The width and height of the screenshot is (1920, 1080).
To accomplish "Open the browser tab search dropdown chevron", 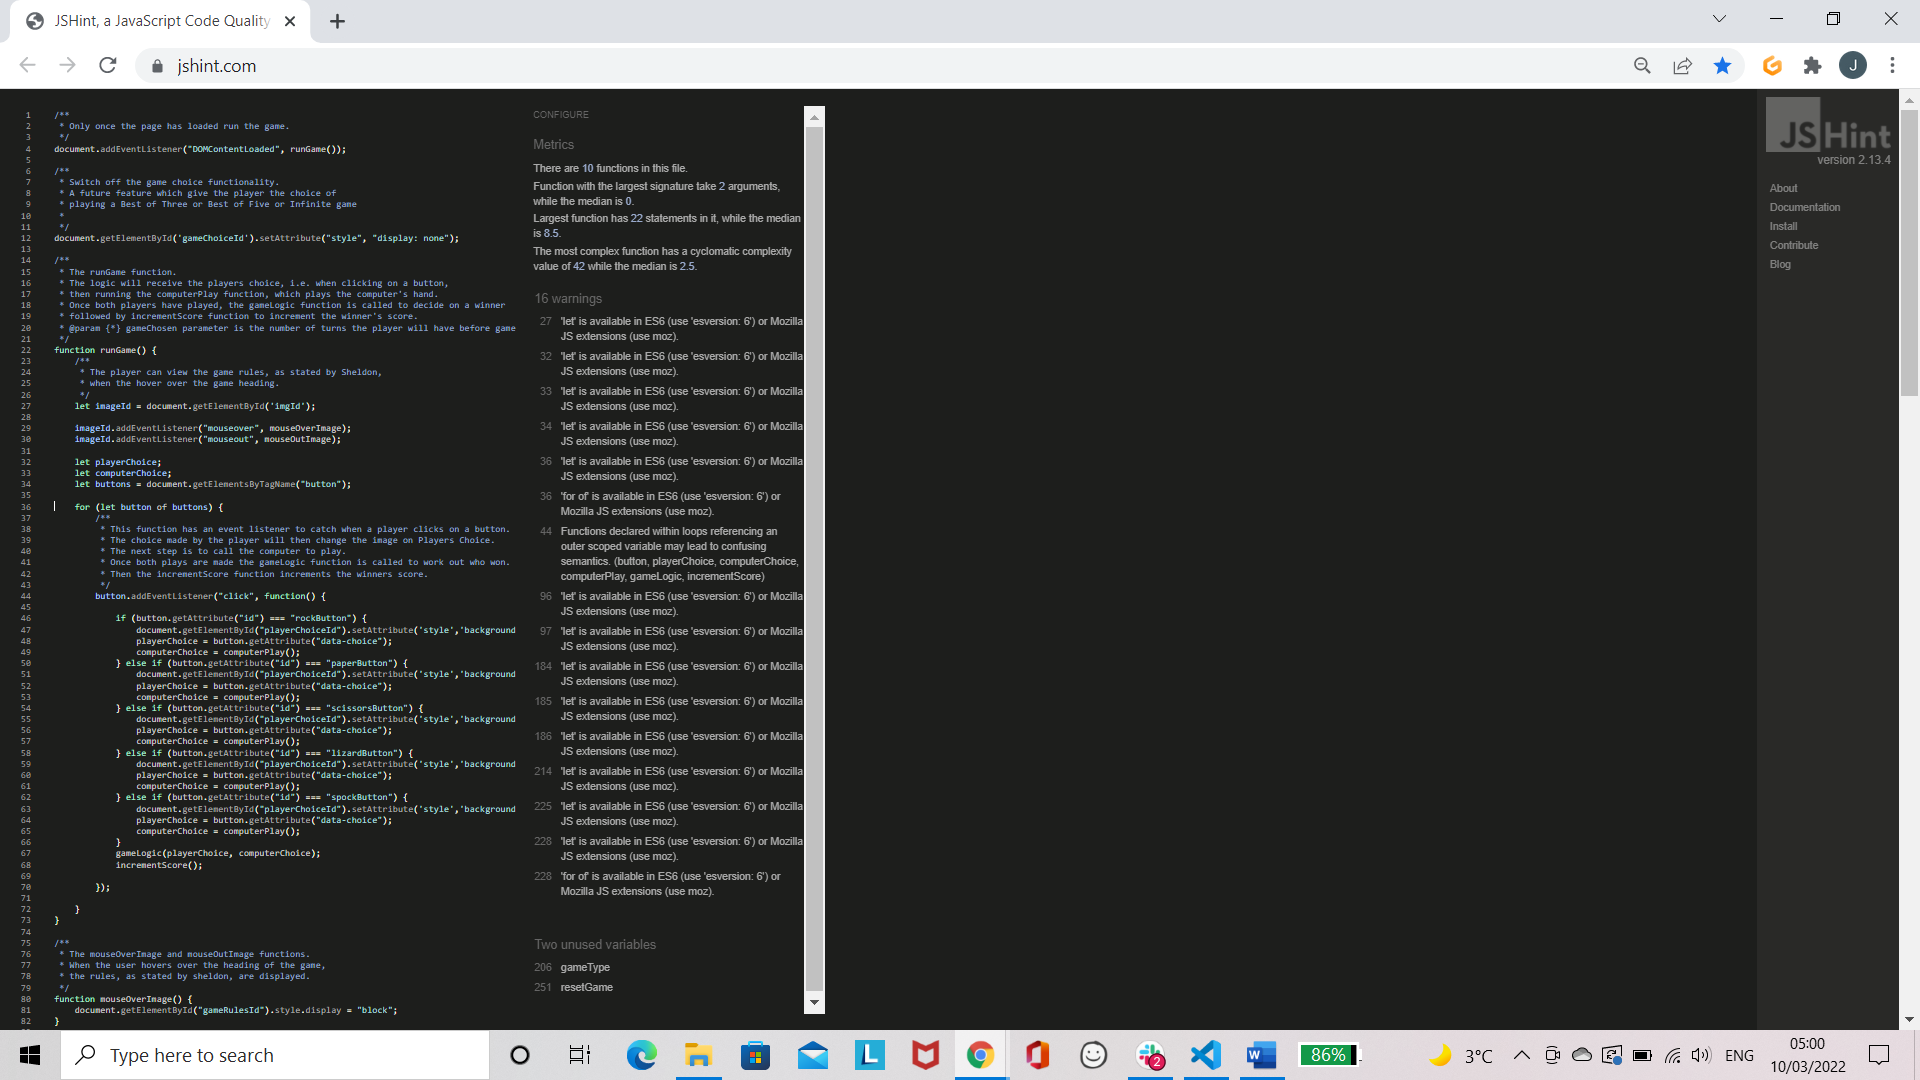I will (x=1719, y=18).
